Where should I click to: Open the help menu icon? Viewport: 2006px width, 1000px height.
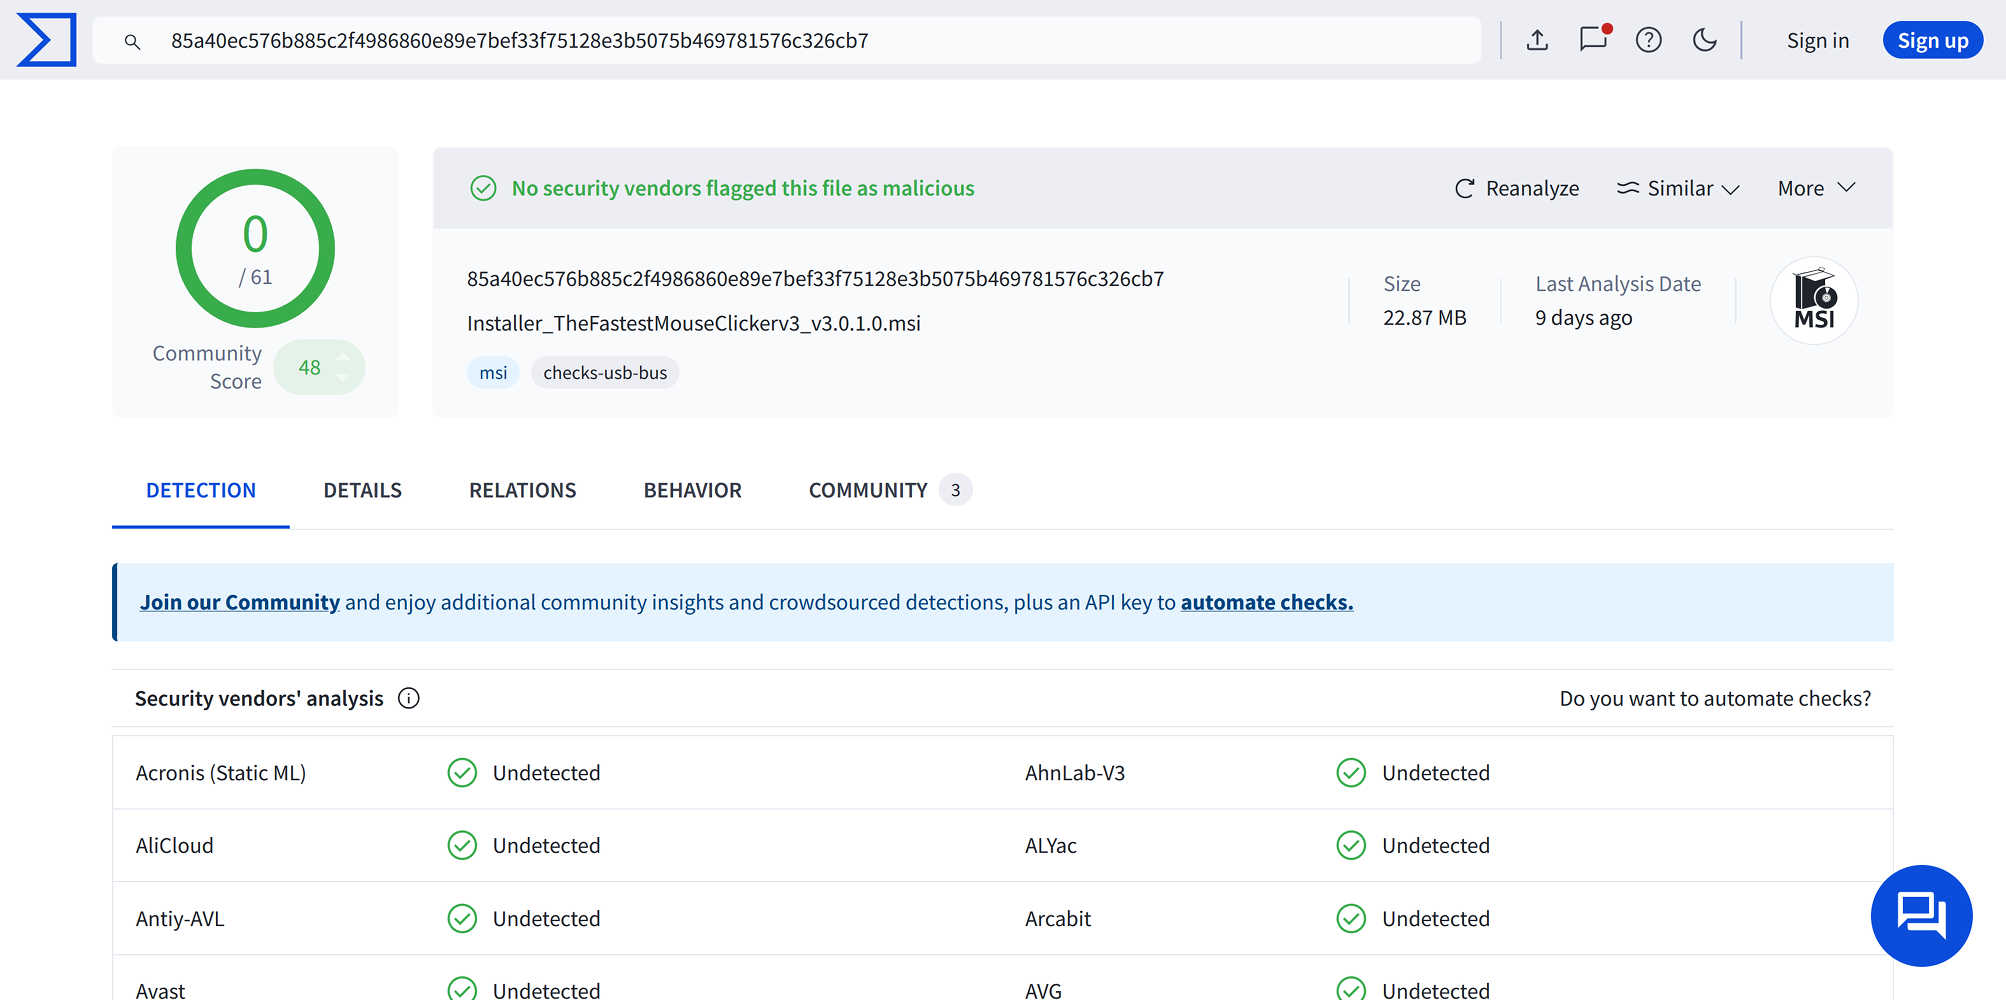point(1648,40)
